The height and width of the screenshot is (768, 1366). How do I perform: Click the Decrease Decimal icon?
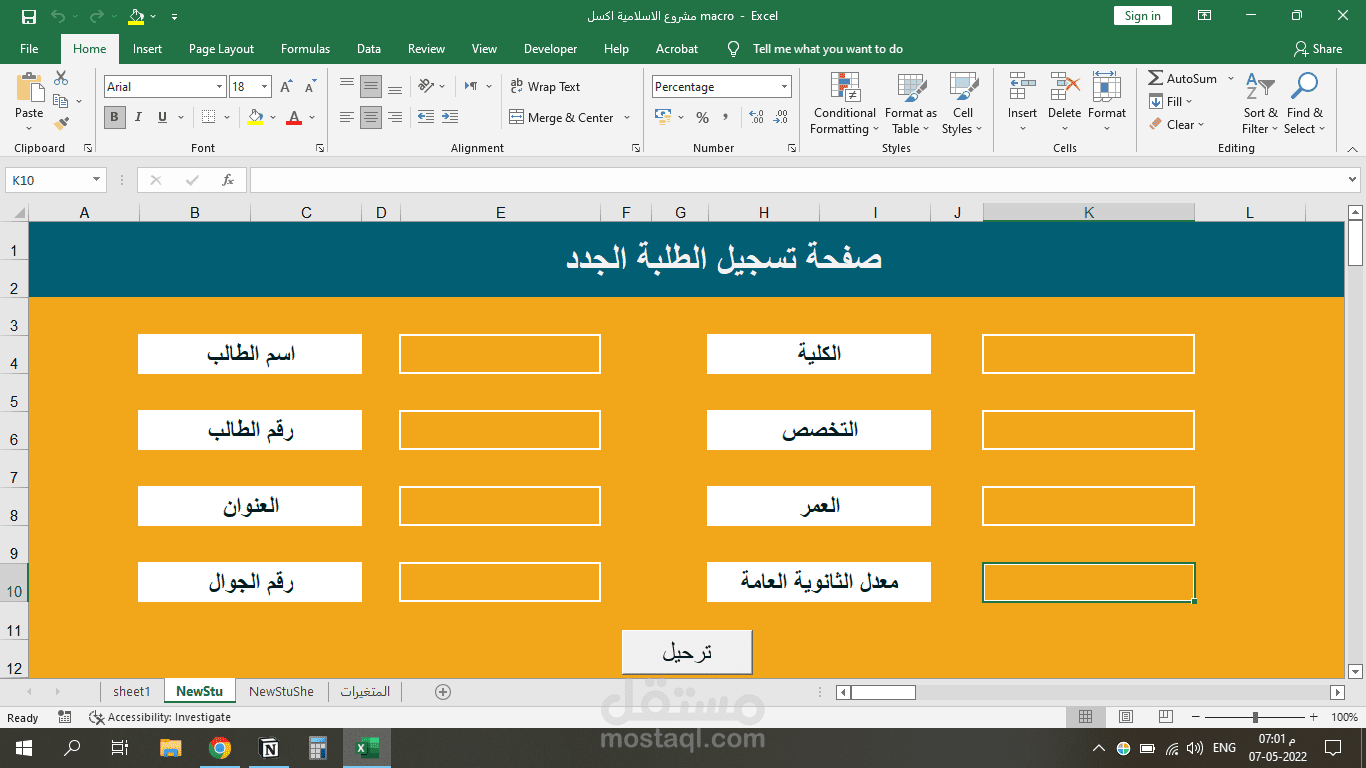pos(779,117)
